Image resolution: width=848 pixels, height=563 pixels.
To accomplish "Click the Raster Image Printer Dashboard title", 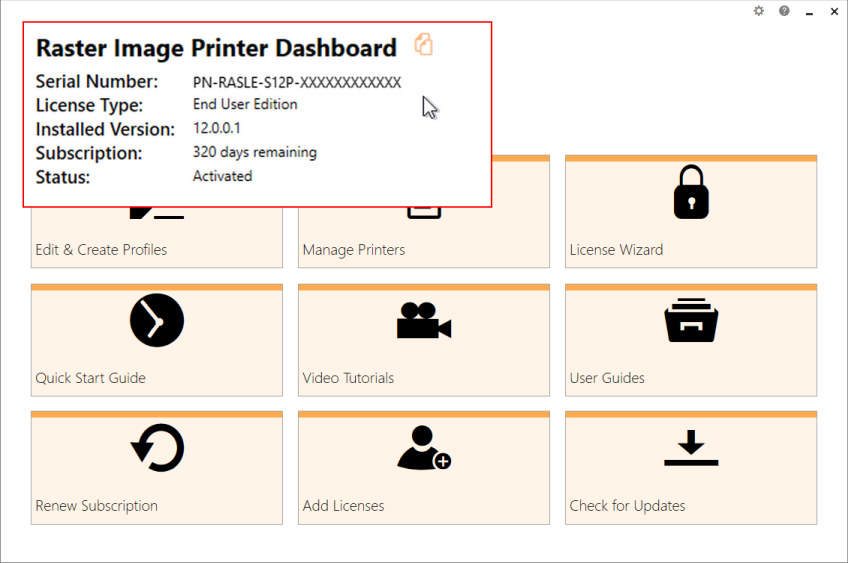I will coord(216,48).
